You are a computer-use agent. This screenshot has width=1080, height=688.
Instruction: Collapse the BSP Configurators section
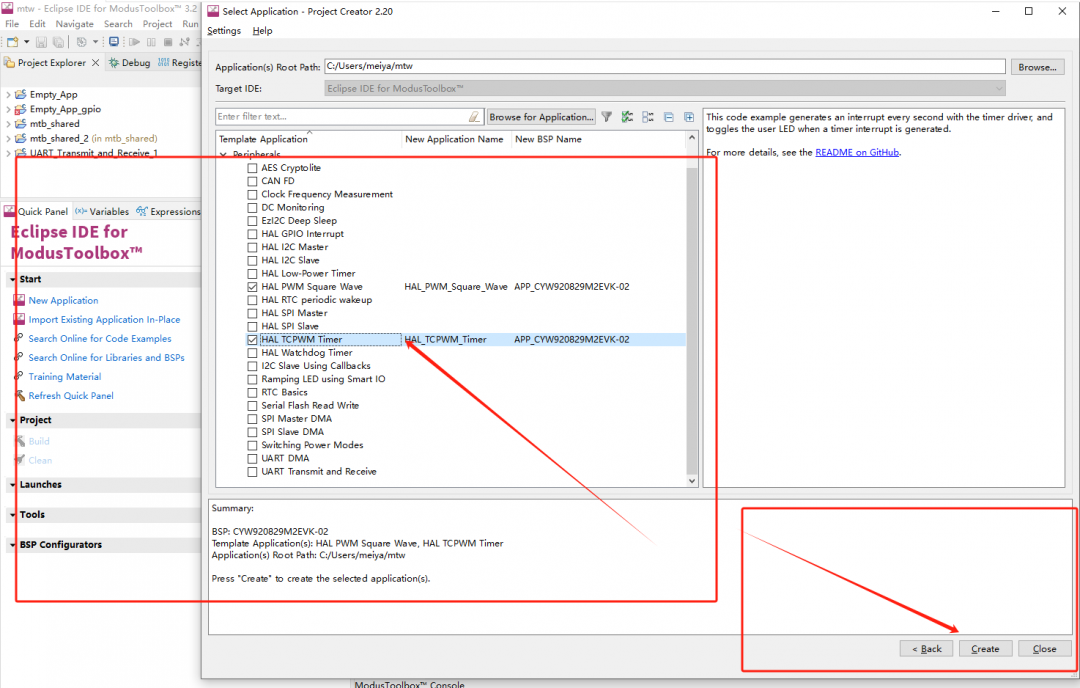(13, 545)
